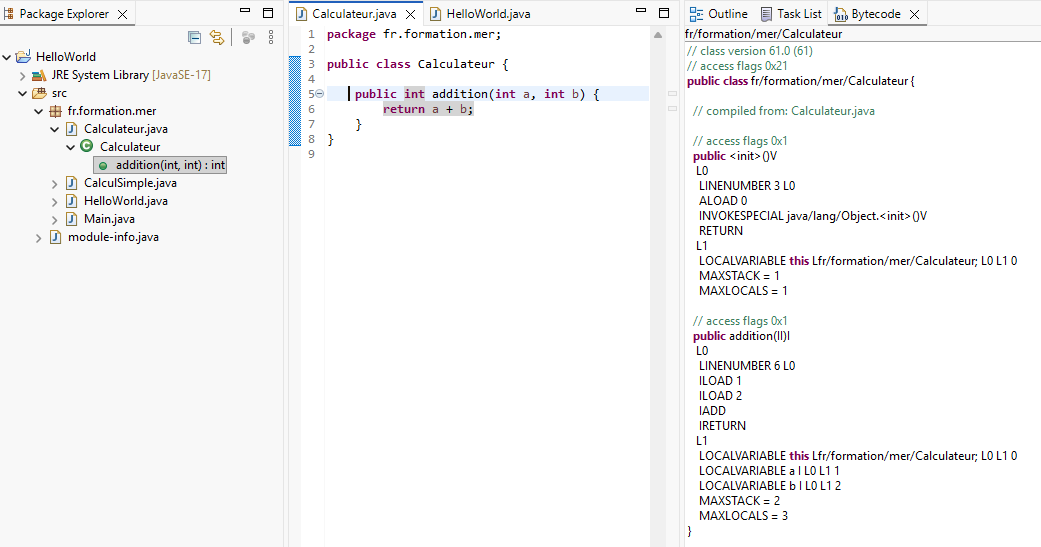
Task: Close the Package Explorer tab
Action: click(122, 14)
